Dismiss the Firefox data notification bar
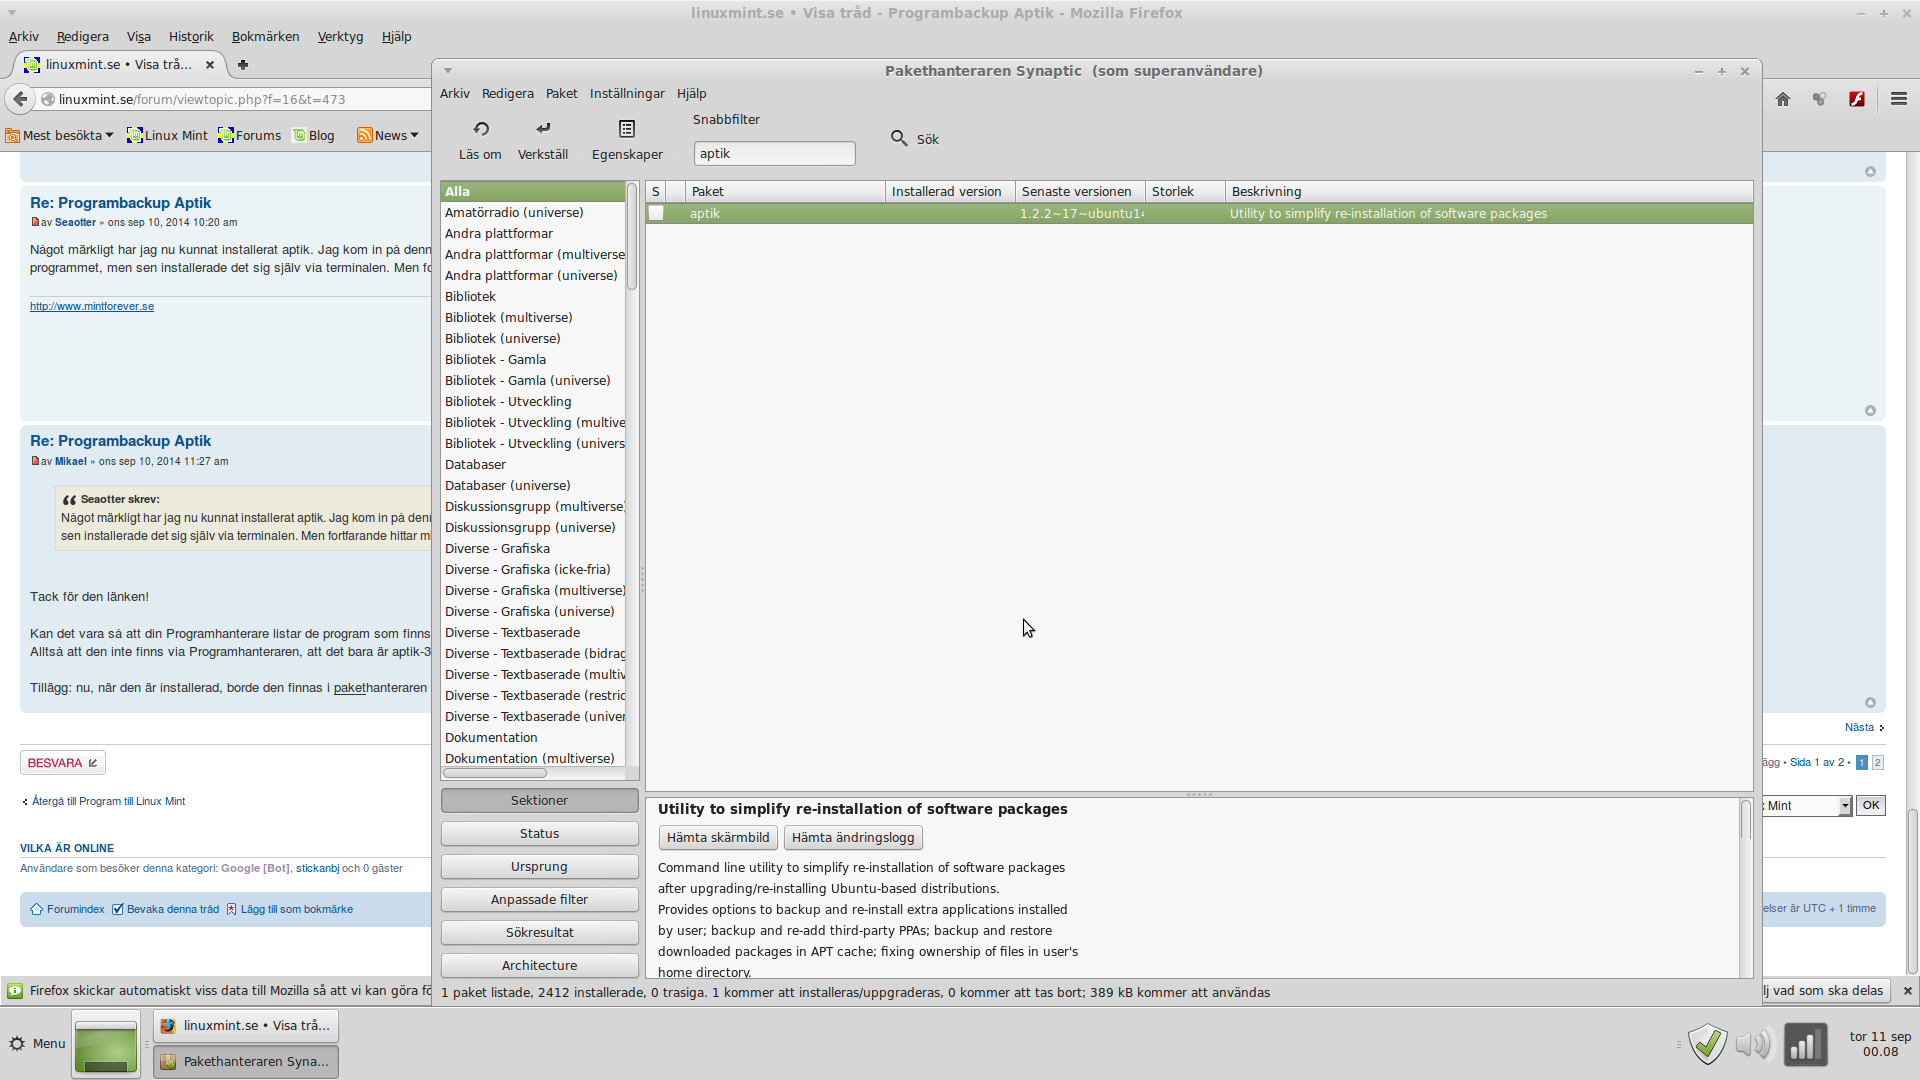This screenshot has height=1080, width=1920. coord(1907,991)
